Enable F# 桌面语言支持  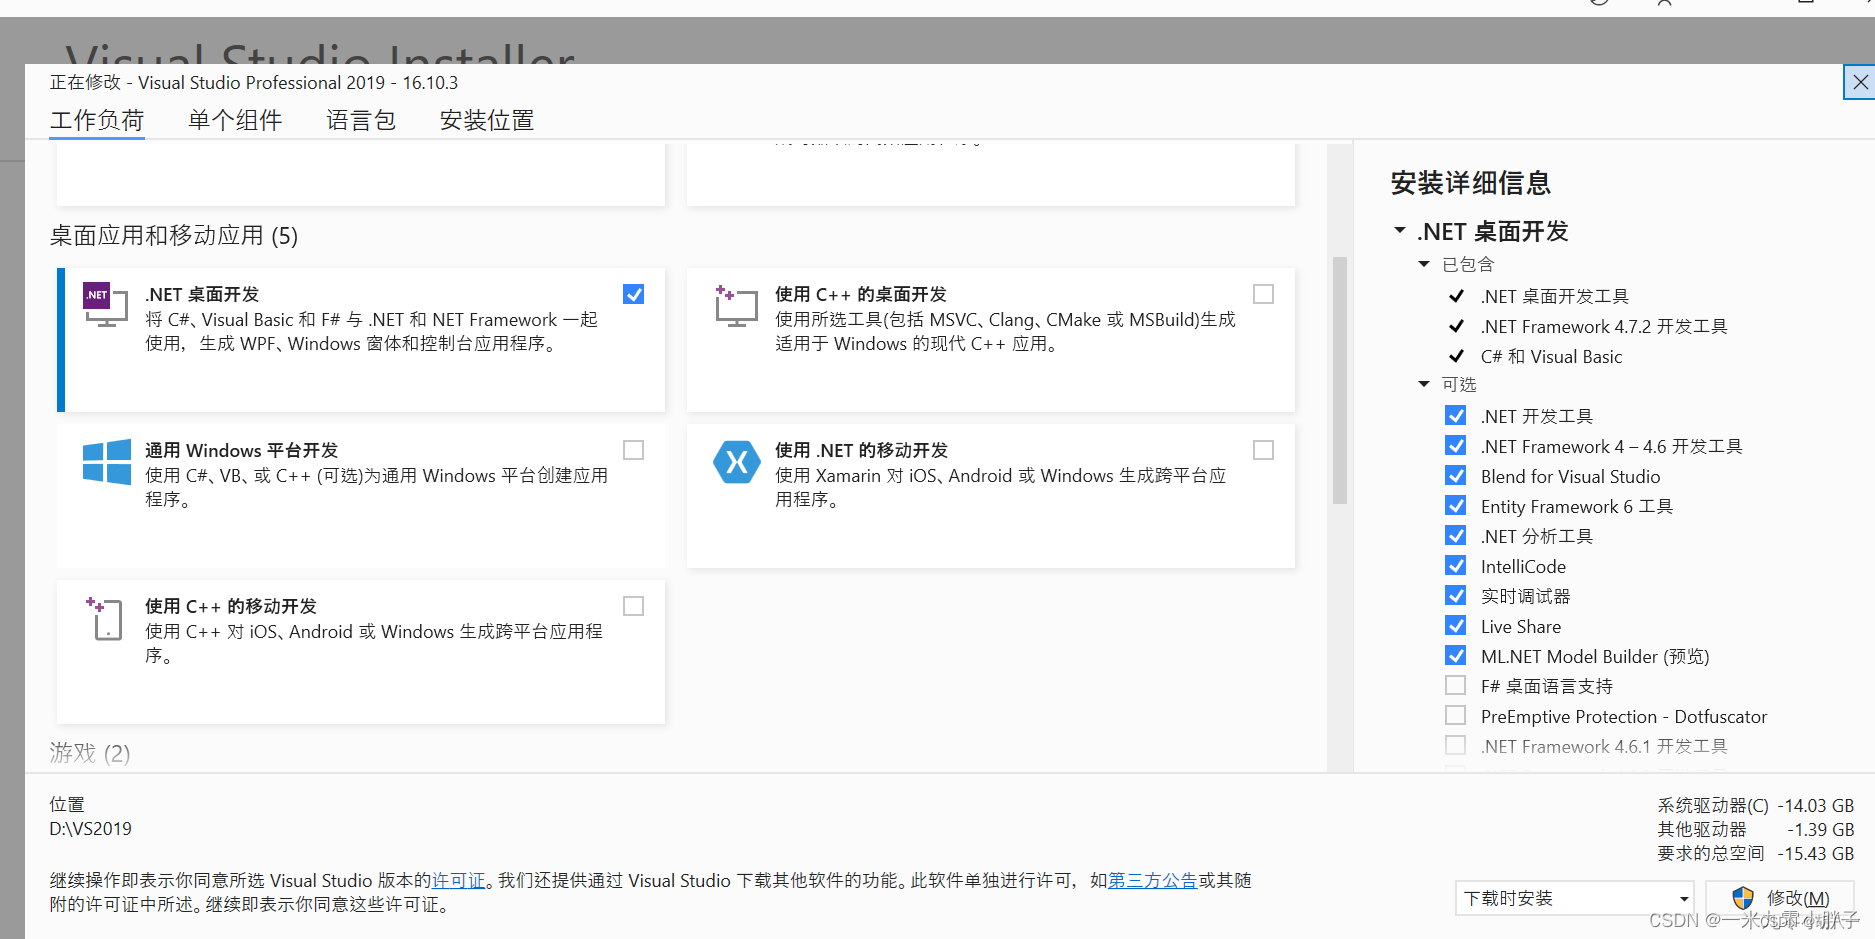1455,685
